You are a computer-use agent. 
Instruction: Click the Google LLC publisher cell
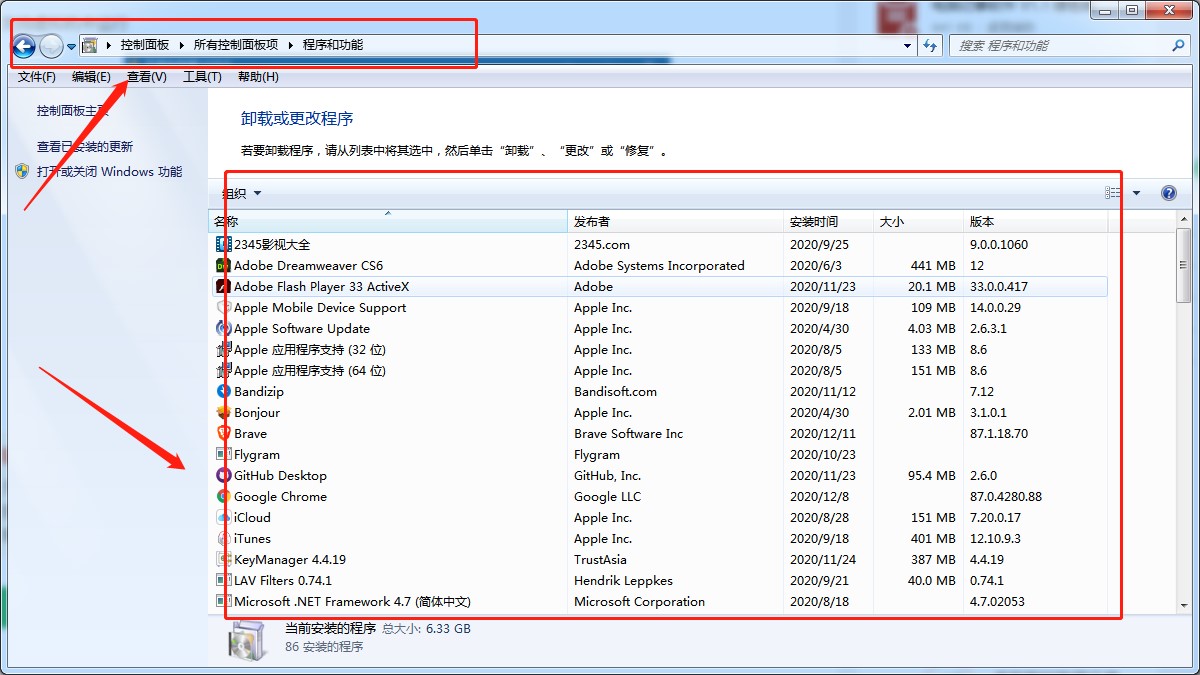607,496
